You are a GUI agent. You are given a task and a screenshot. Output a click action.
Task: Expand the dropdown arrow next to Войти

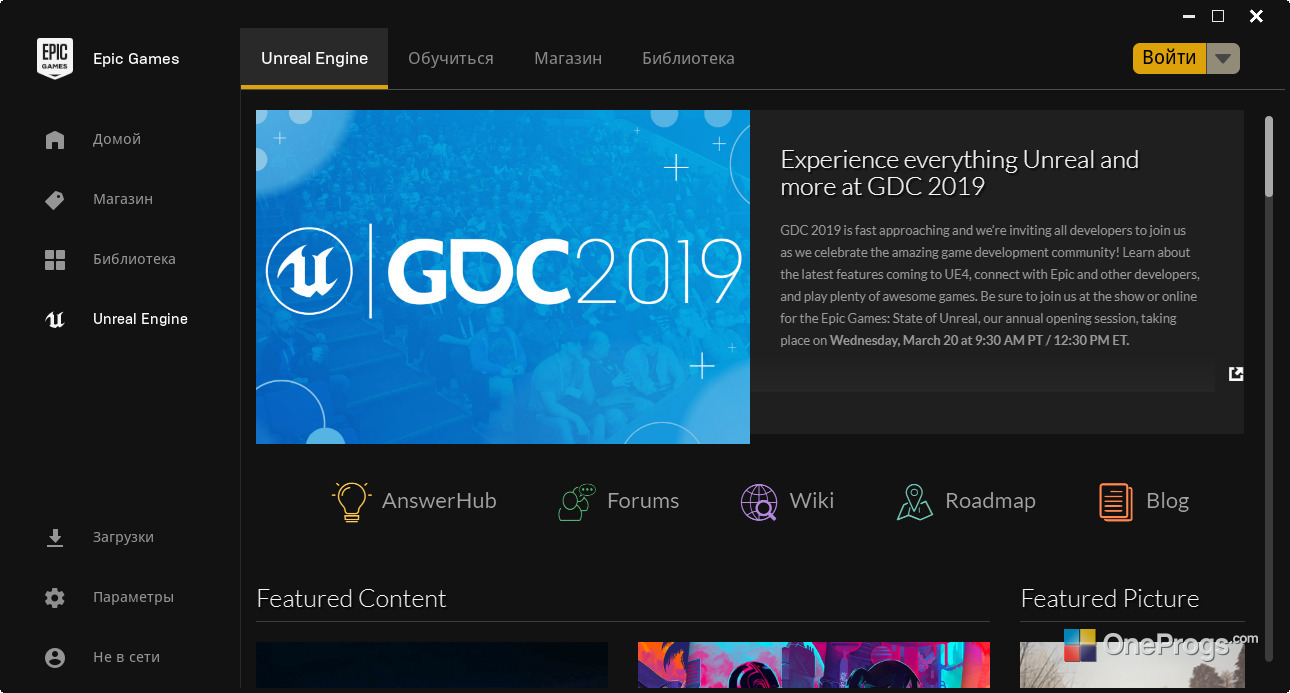click(x=1223, y=59)
